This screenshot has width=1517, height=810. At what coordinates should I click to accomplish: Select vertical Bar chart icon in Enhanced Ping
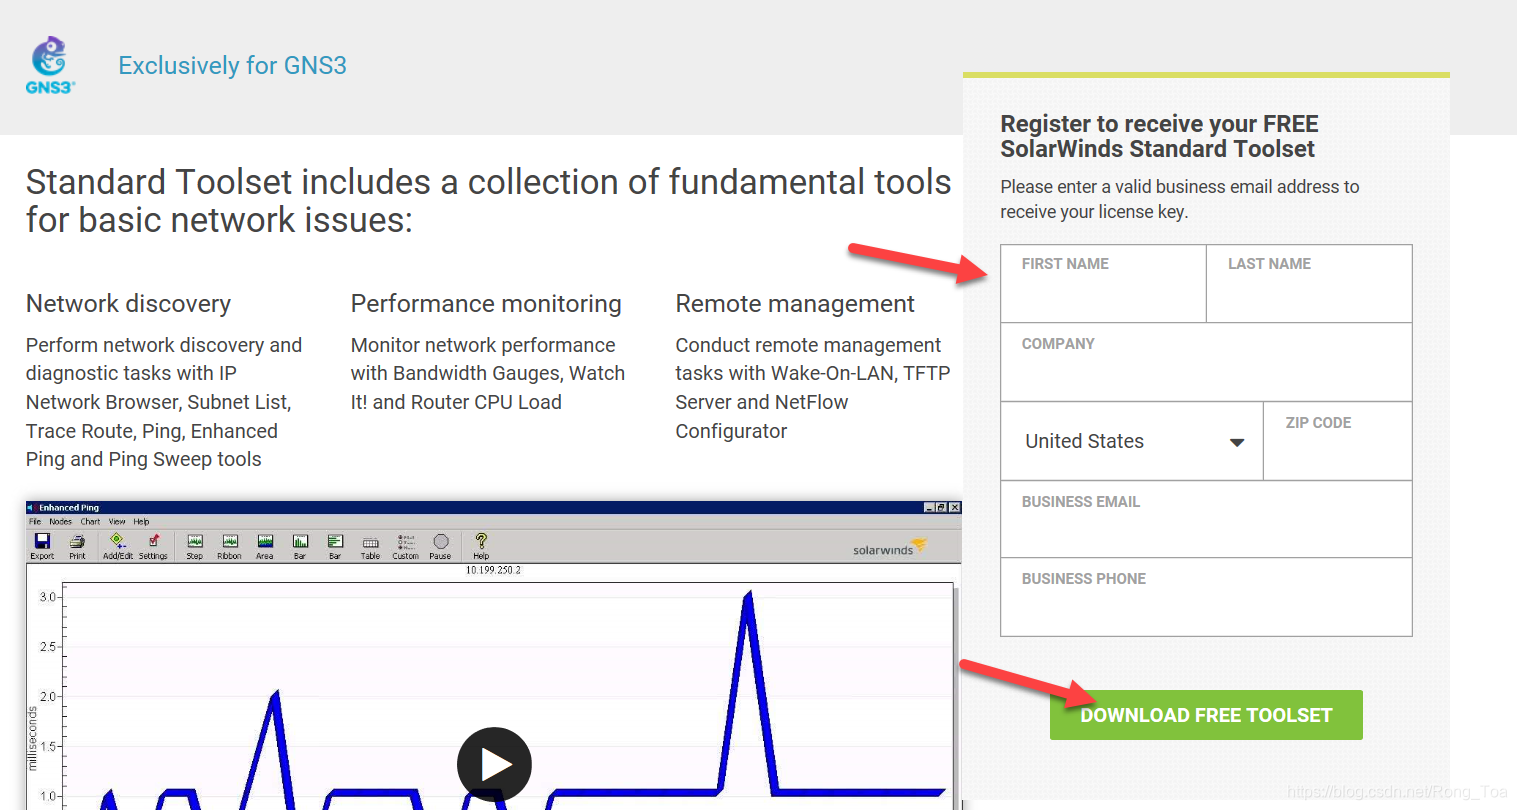(x=300, y=546)
